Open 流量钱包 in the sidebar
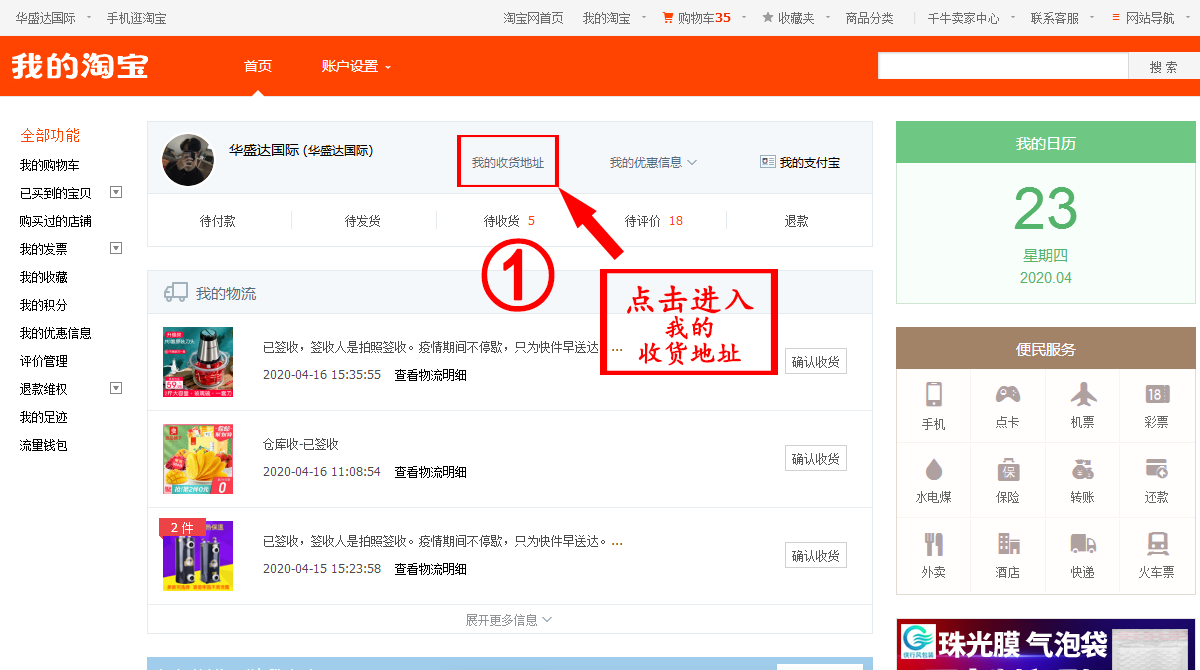1200x670 pixels. point(44,445)
